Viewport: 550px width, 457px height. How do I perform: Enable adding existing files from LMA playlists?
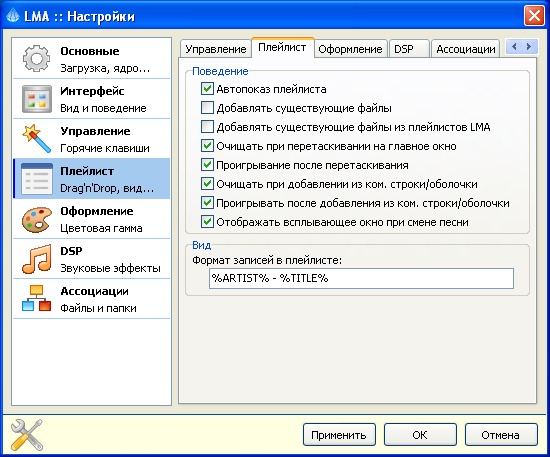[x=207, y=127]
